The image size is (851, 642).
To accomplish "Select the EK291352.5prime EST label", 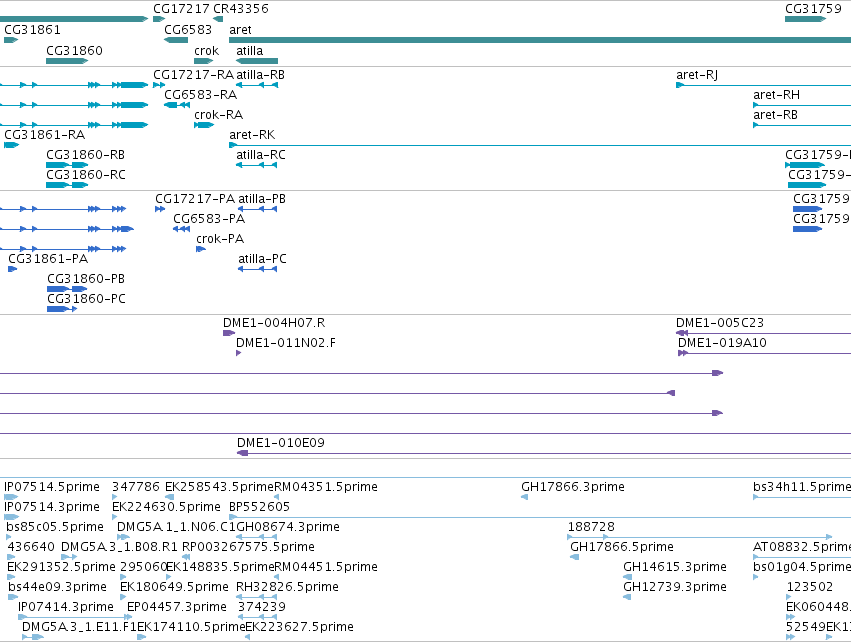I will pyautogui.click(x=61, y=567).
